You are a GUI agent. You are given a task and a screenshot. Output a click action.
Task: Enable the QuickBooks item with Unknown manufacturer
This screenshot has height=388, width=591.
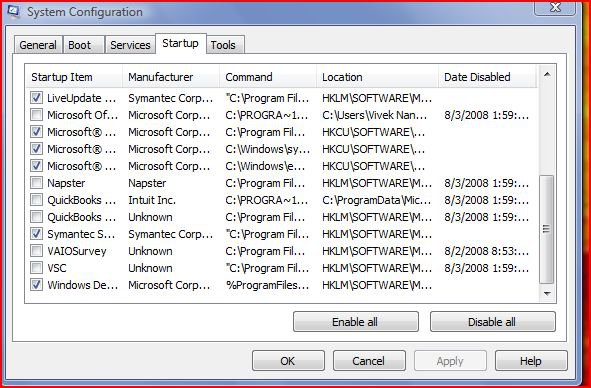coord(36,217)
